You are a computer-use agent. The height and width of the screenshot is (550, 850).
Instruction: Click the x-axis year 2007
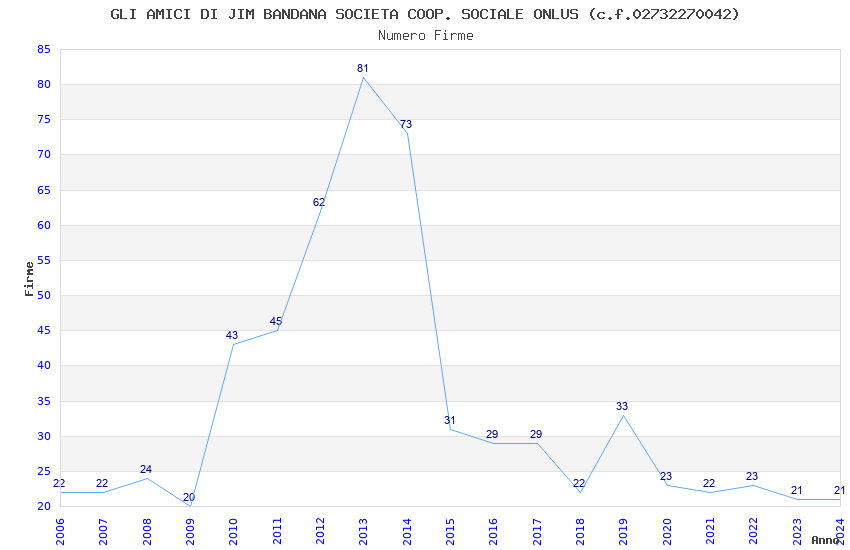(103, 531)
